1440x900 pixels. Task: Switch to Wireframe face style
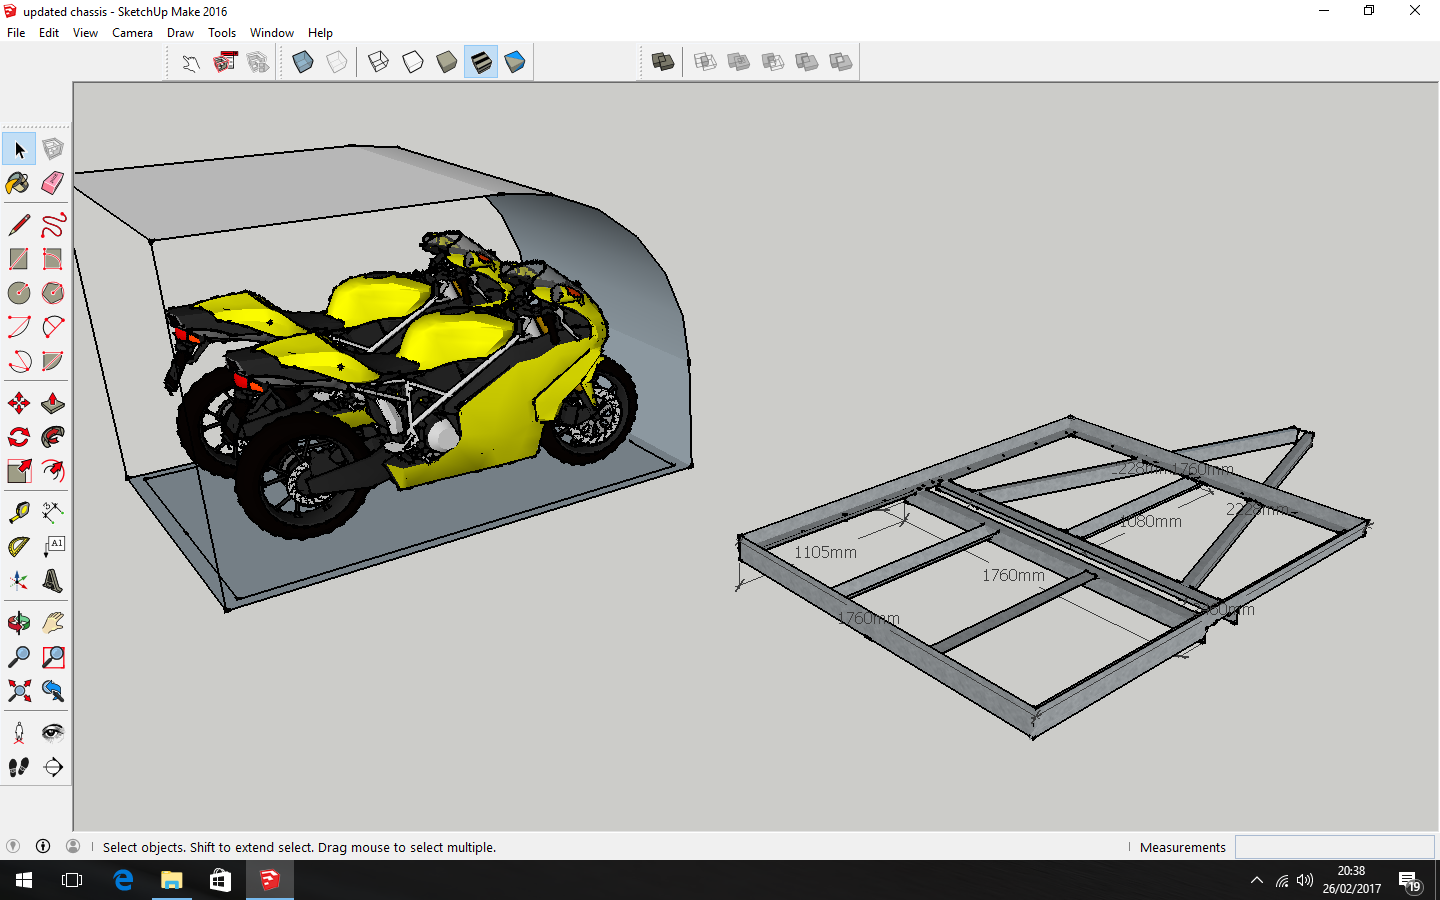coord(379,62)
